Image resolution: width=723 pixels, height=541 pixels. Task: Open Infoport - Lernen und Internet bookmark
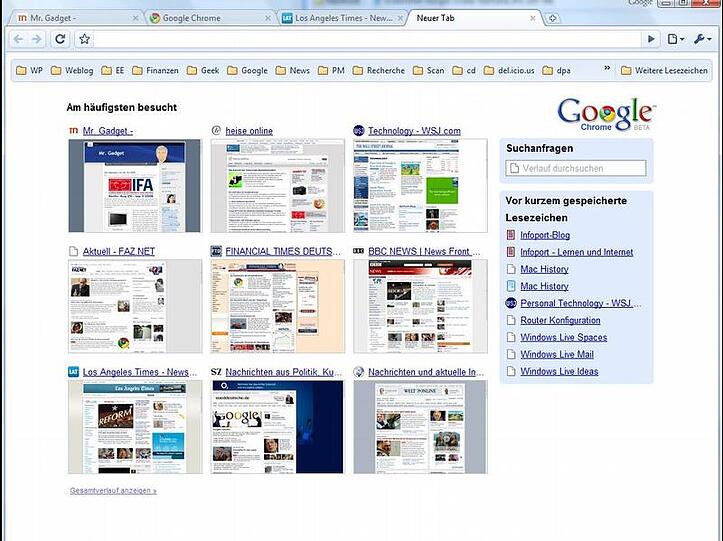coord(577,252)
